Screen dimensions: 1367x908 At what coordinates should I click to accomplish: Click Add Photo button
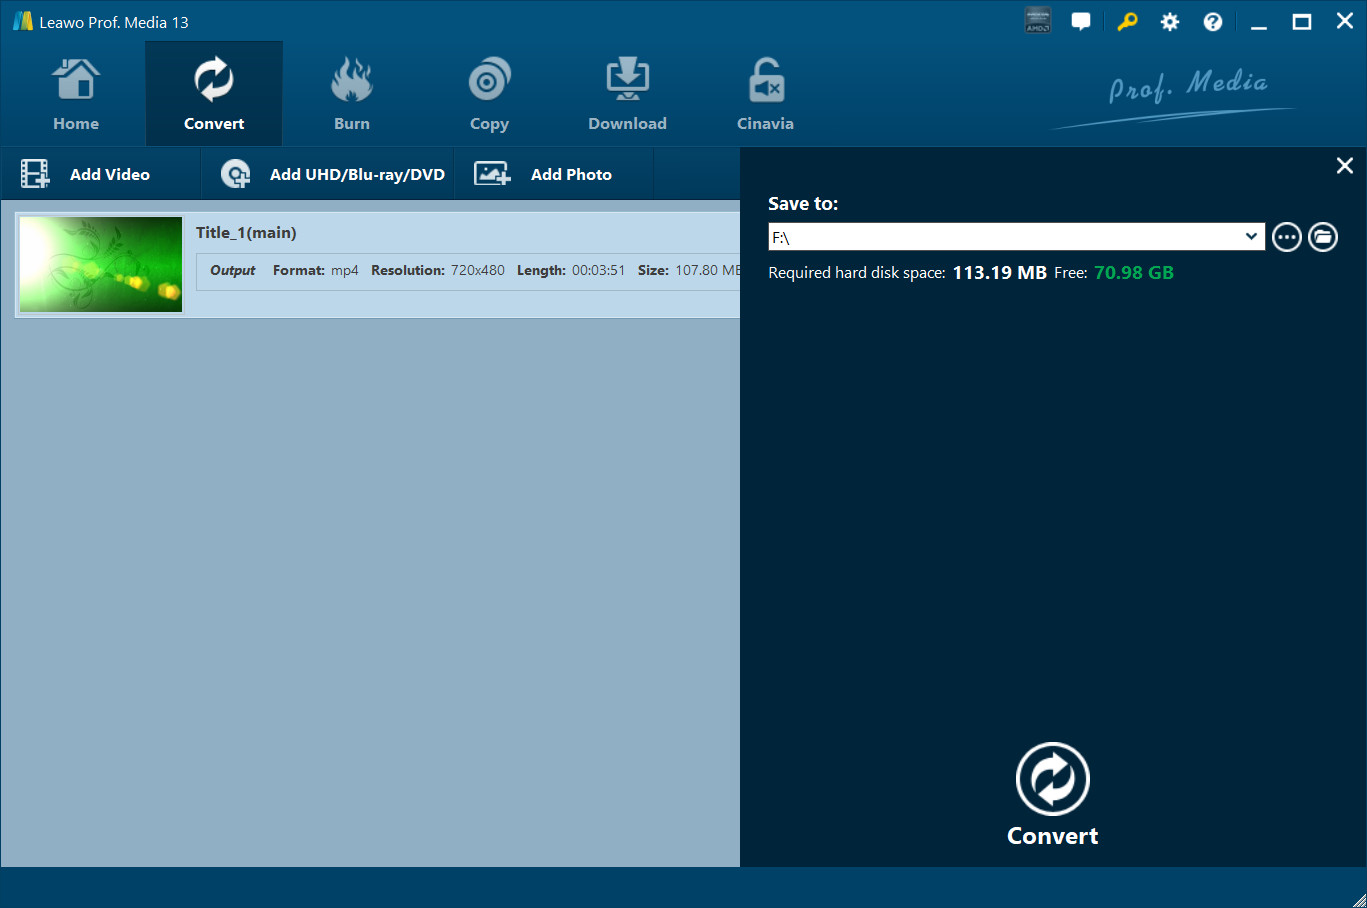coord(543,174)
